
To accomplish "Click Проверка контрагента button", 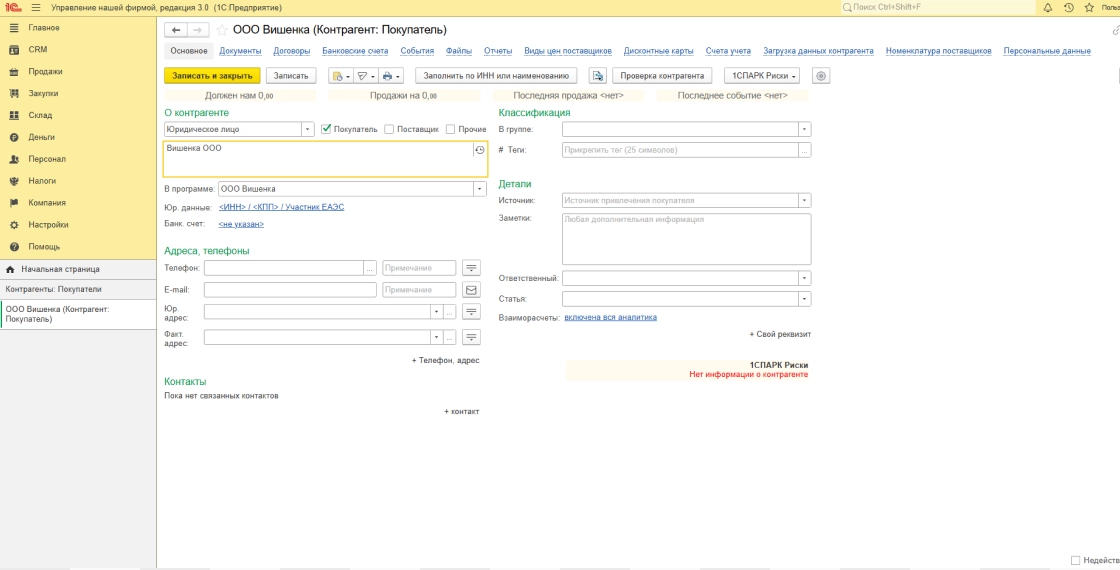I will point(662,76).
